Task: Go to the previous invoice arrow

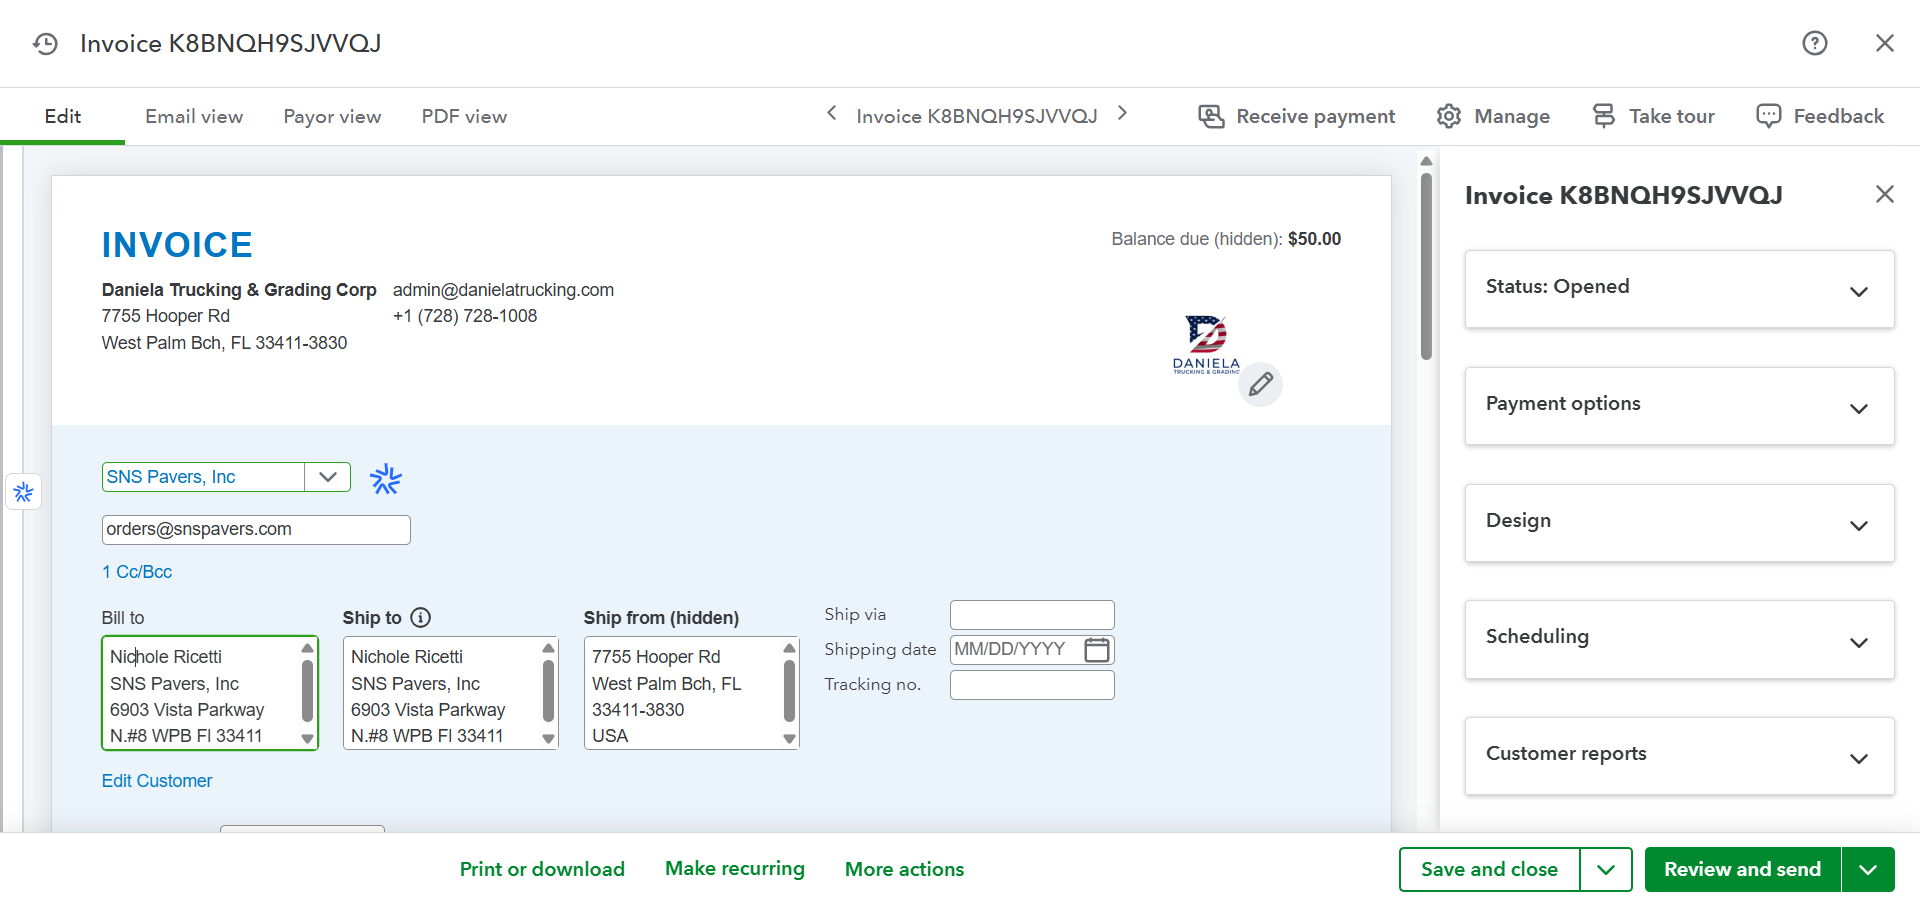Action: tap(832, 114)
